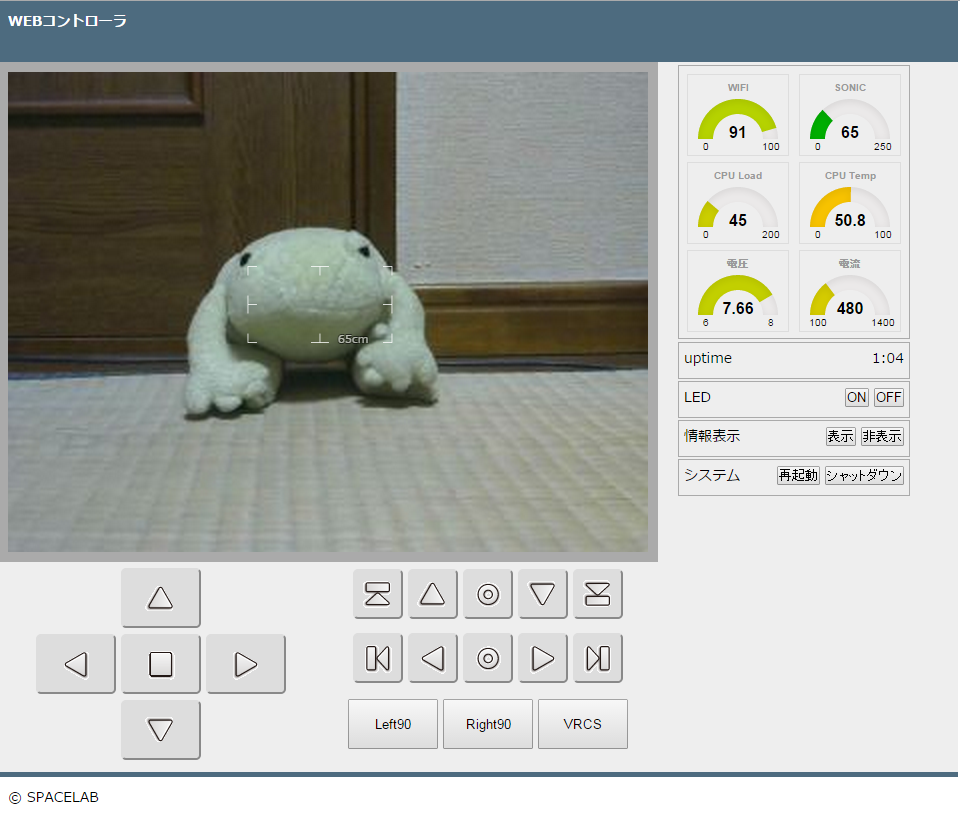The height and width of the screenshot is (818, 960).
Task: Hide info overlay with 非表示 button
Action: pyautogui.click(x=882, y=436)
